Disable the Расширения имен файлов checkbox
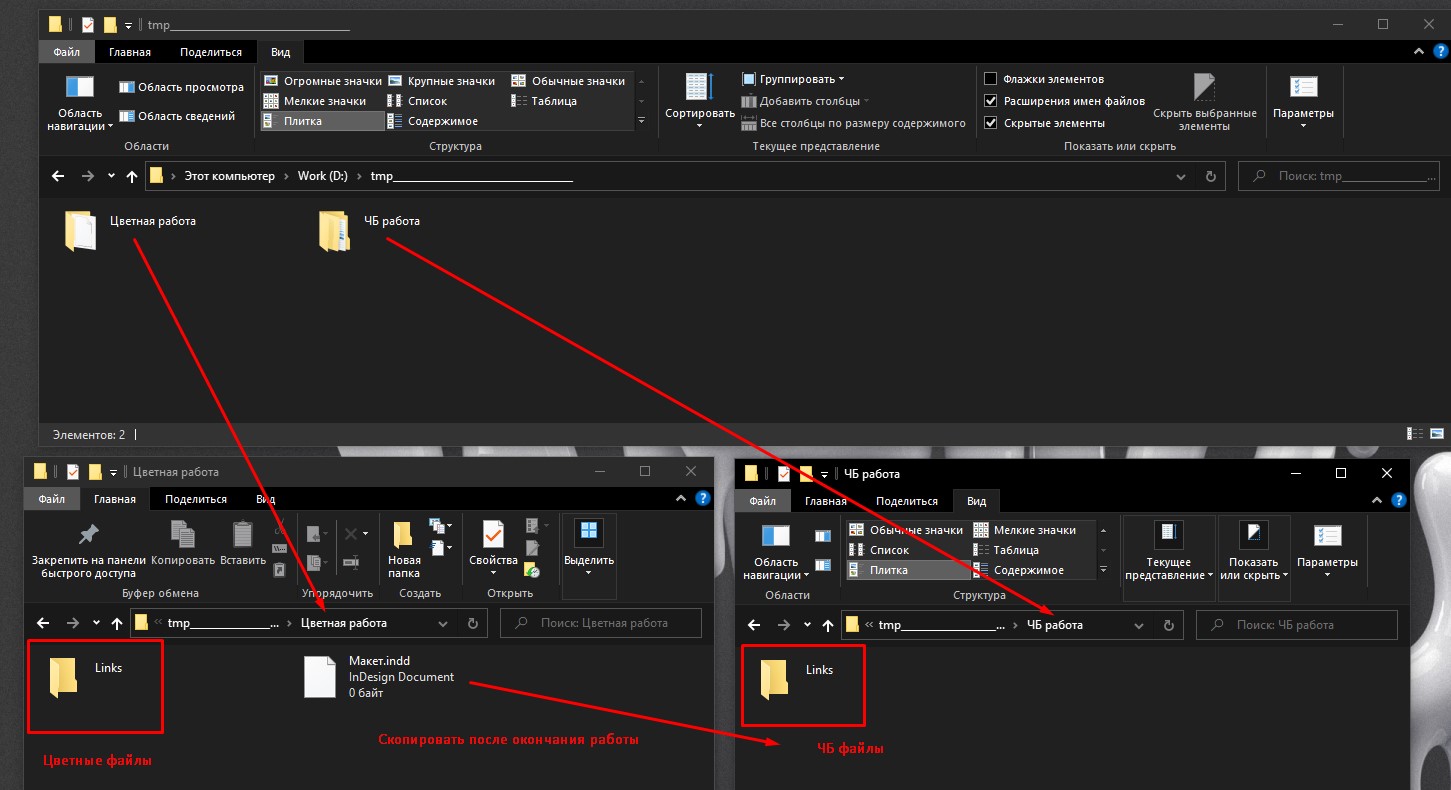 (x=990, y=100)
